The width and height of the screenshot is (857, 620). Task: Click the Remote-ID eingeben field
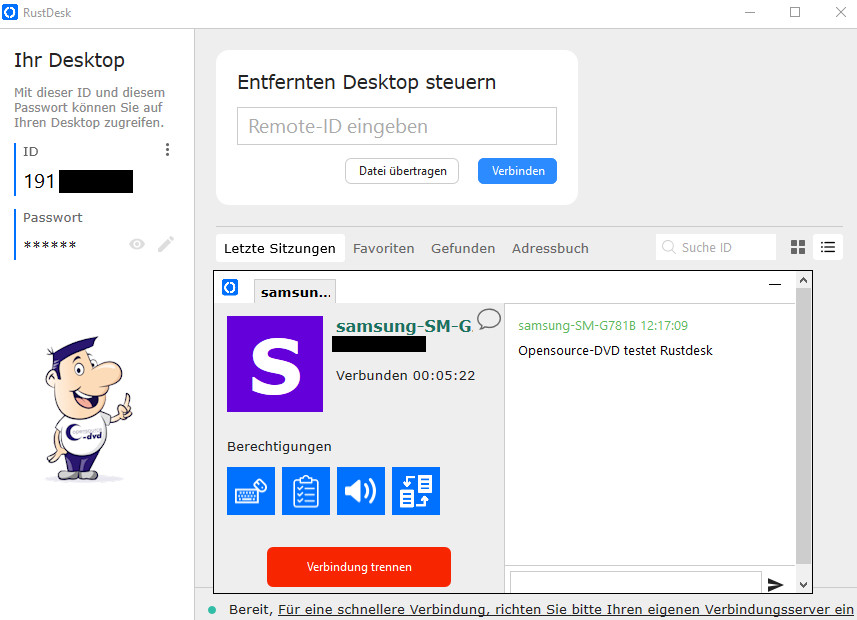pyautogui.click(x=396, y=127)
